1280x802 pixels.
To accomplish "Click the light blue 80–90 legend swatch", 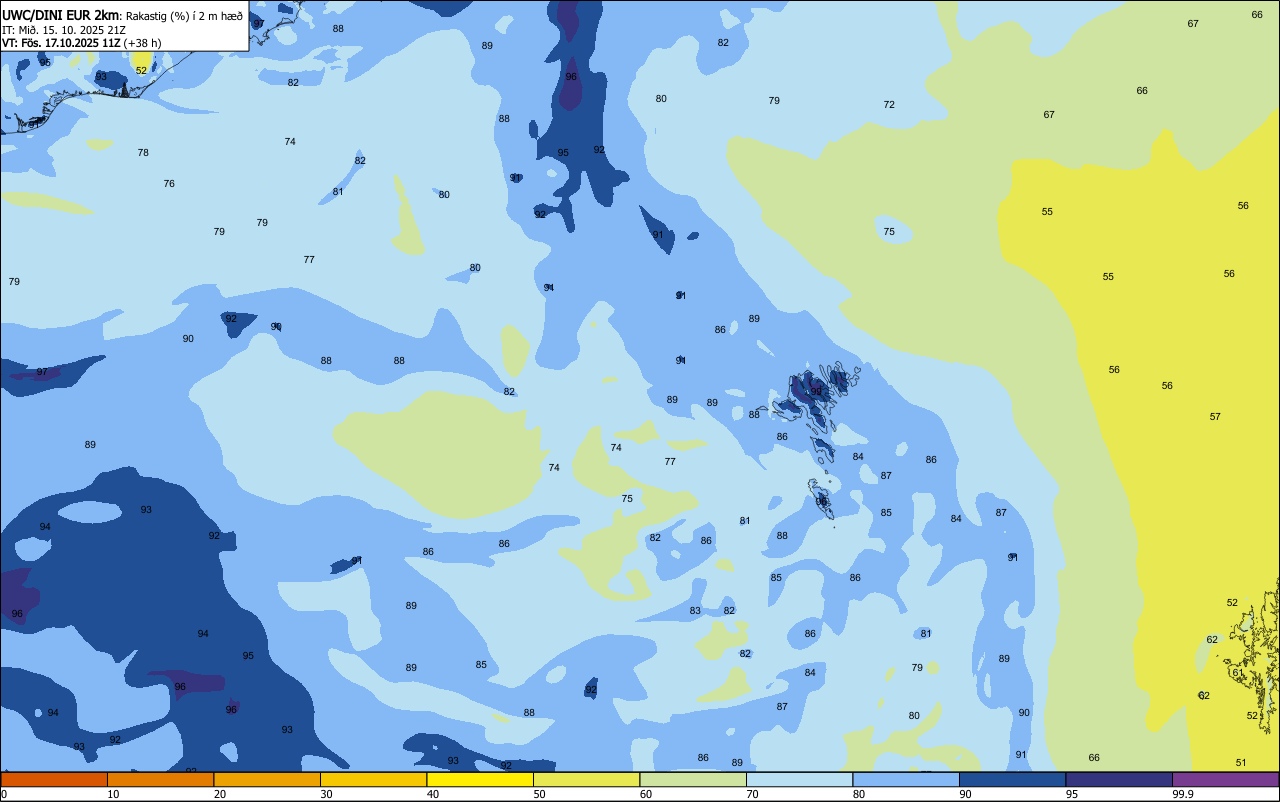I will click(x=906, y=779).
